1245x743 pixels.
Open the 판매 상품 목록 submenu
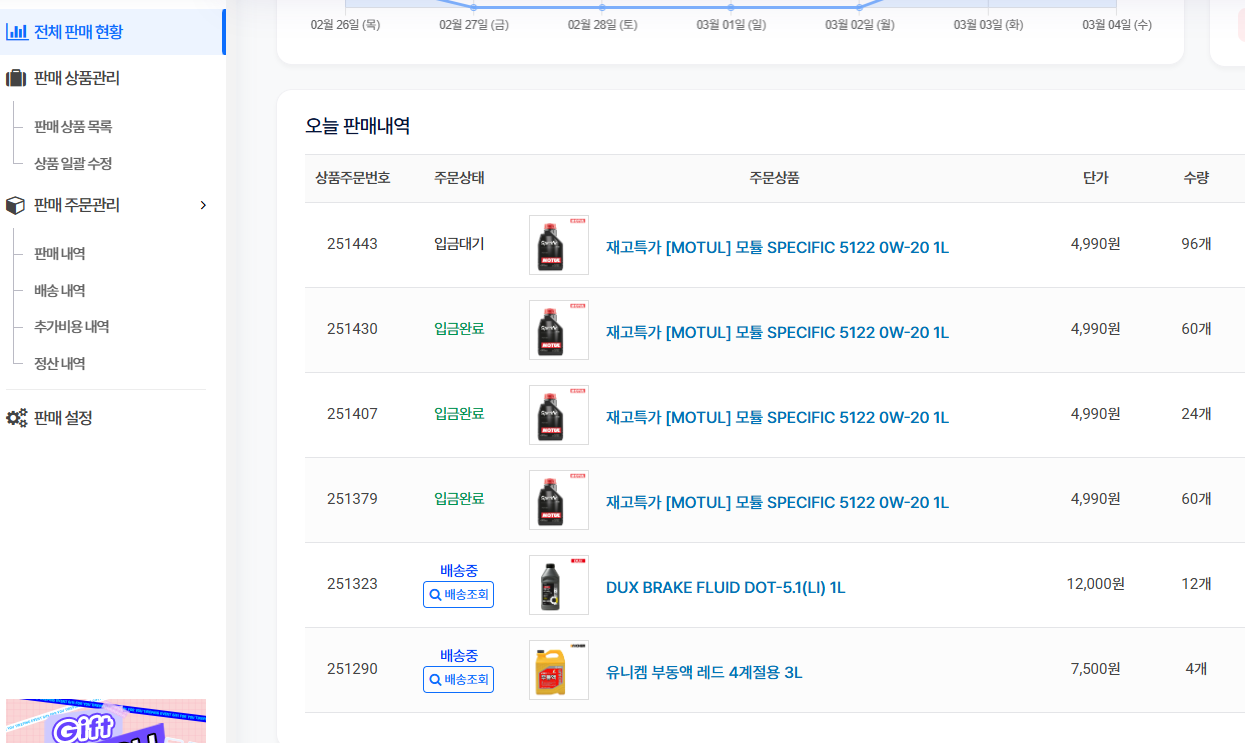(x=73, y=127)
